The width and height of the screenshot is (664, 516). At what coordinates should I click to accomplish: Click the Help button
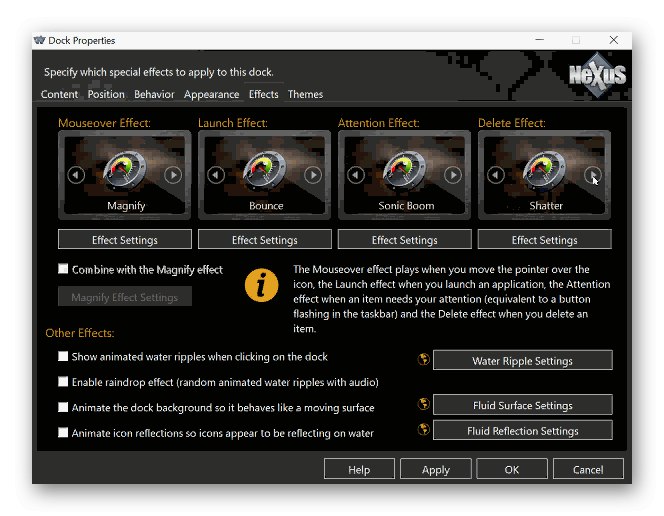359,469
